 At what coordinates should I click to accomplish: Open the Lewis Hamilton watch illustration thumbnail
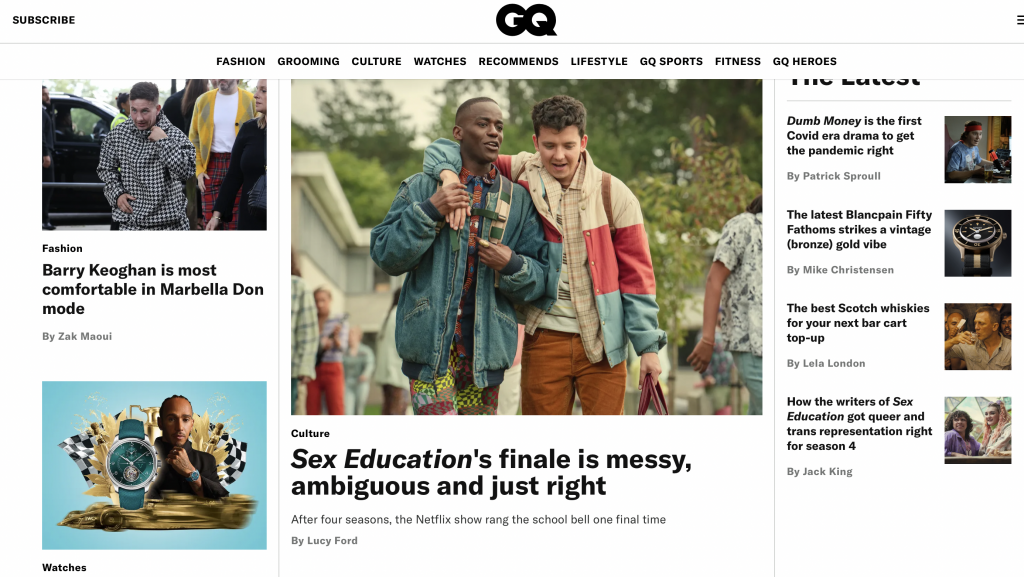click(x=154, y=465)
